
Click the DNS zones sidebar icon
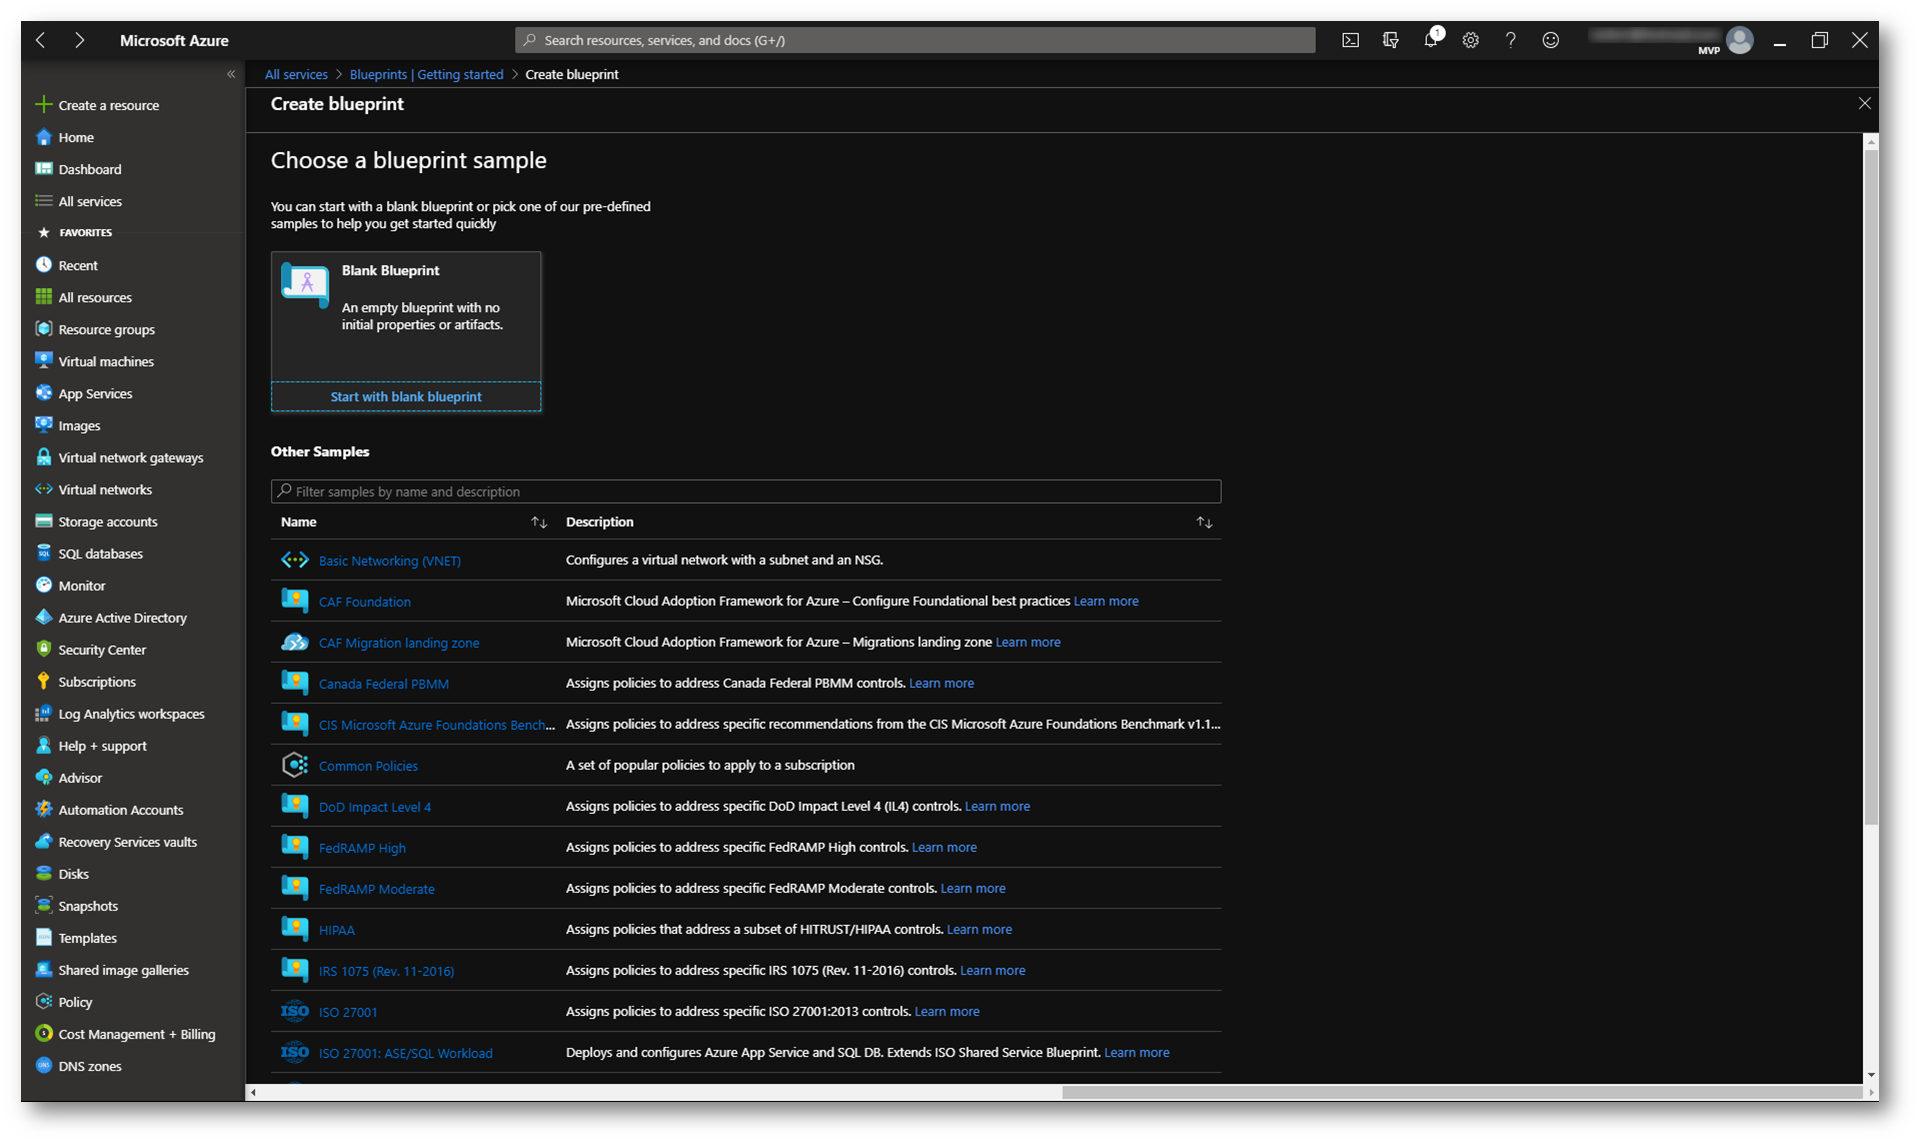pos(43,1065)
